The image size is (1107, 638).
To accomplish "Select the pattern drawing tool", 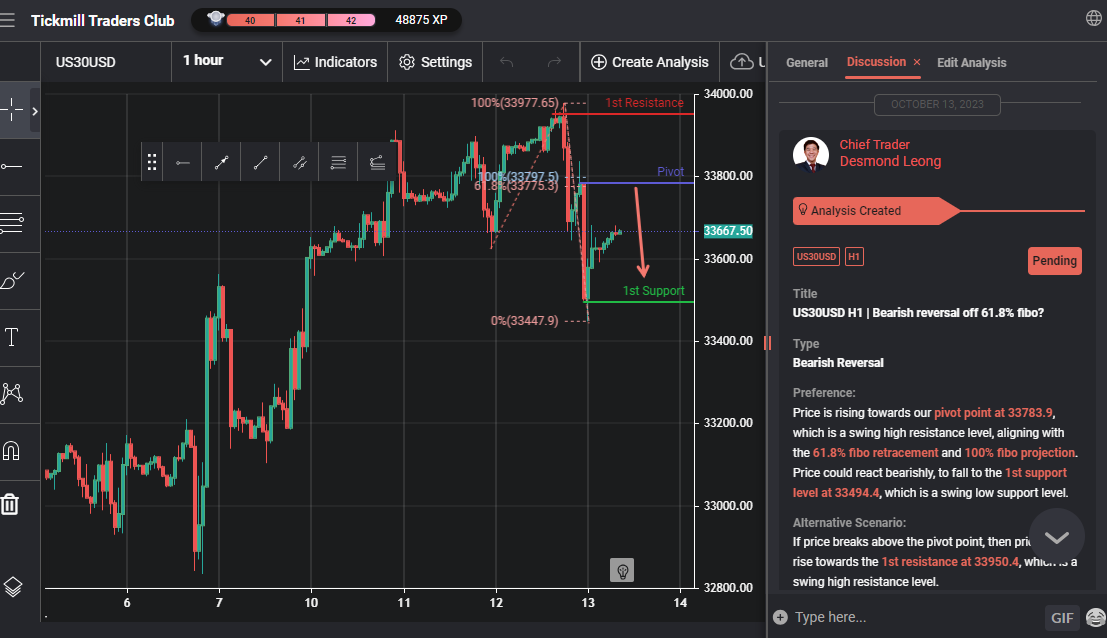I will [12, 394].
